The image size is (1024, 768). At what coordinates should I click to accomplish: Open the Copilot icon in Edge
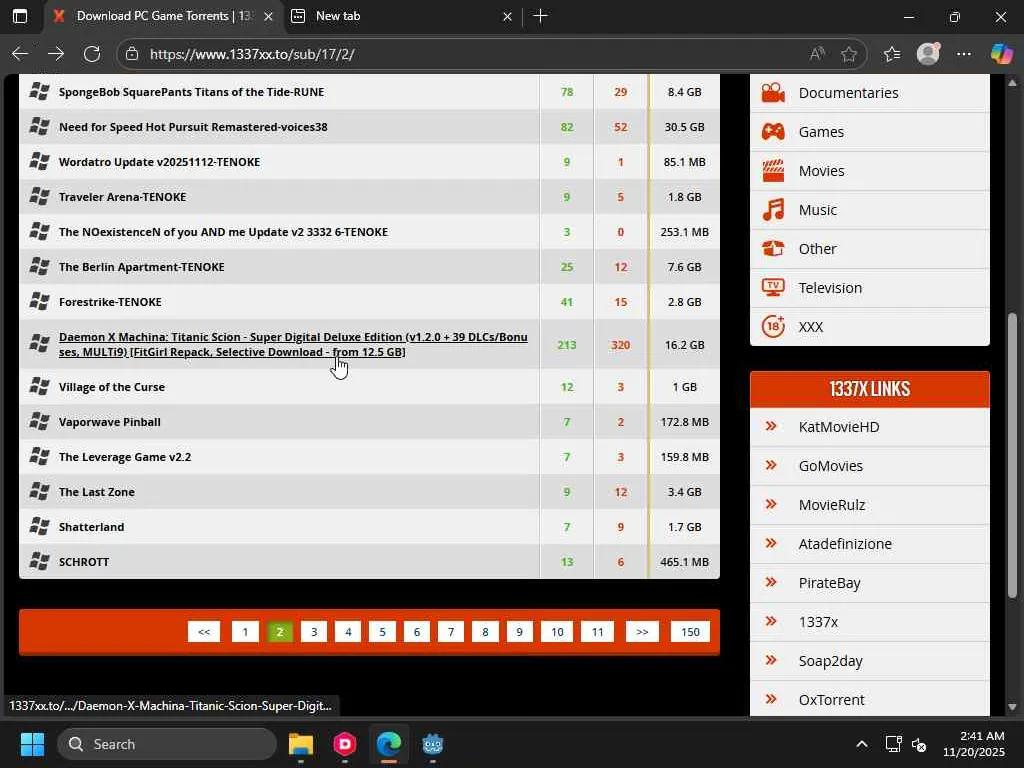pyautogui.click(x=1001, y=54)
